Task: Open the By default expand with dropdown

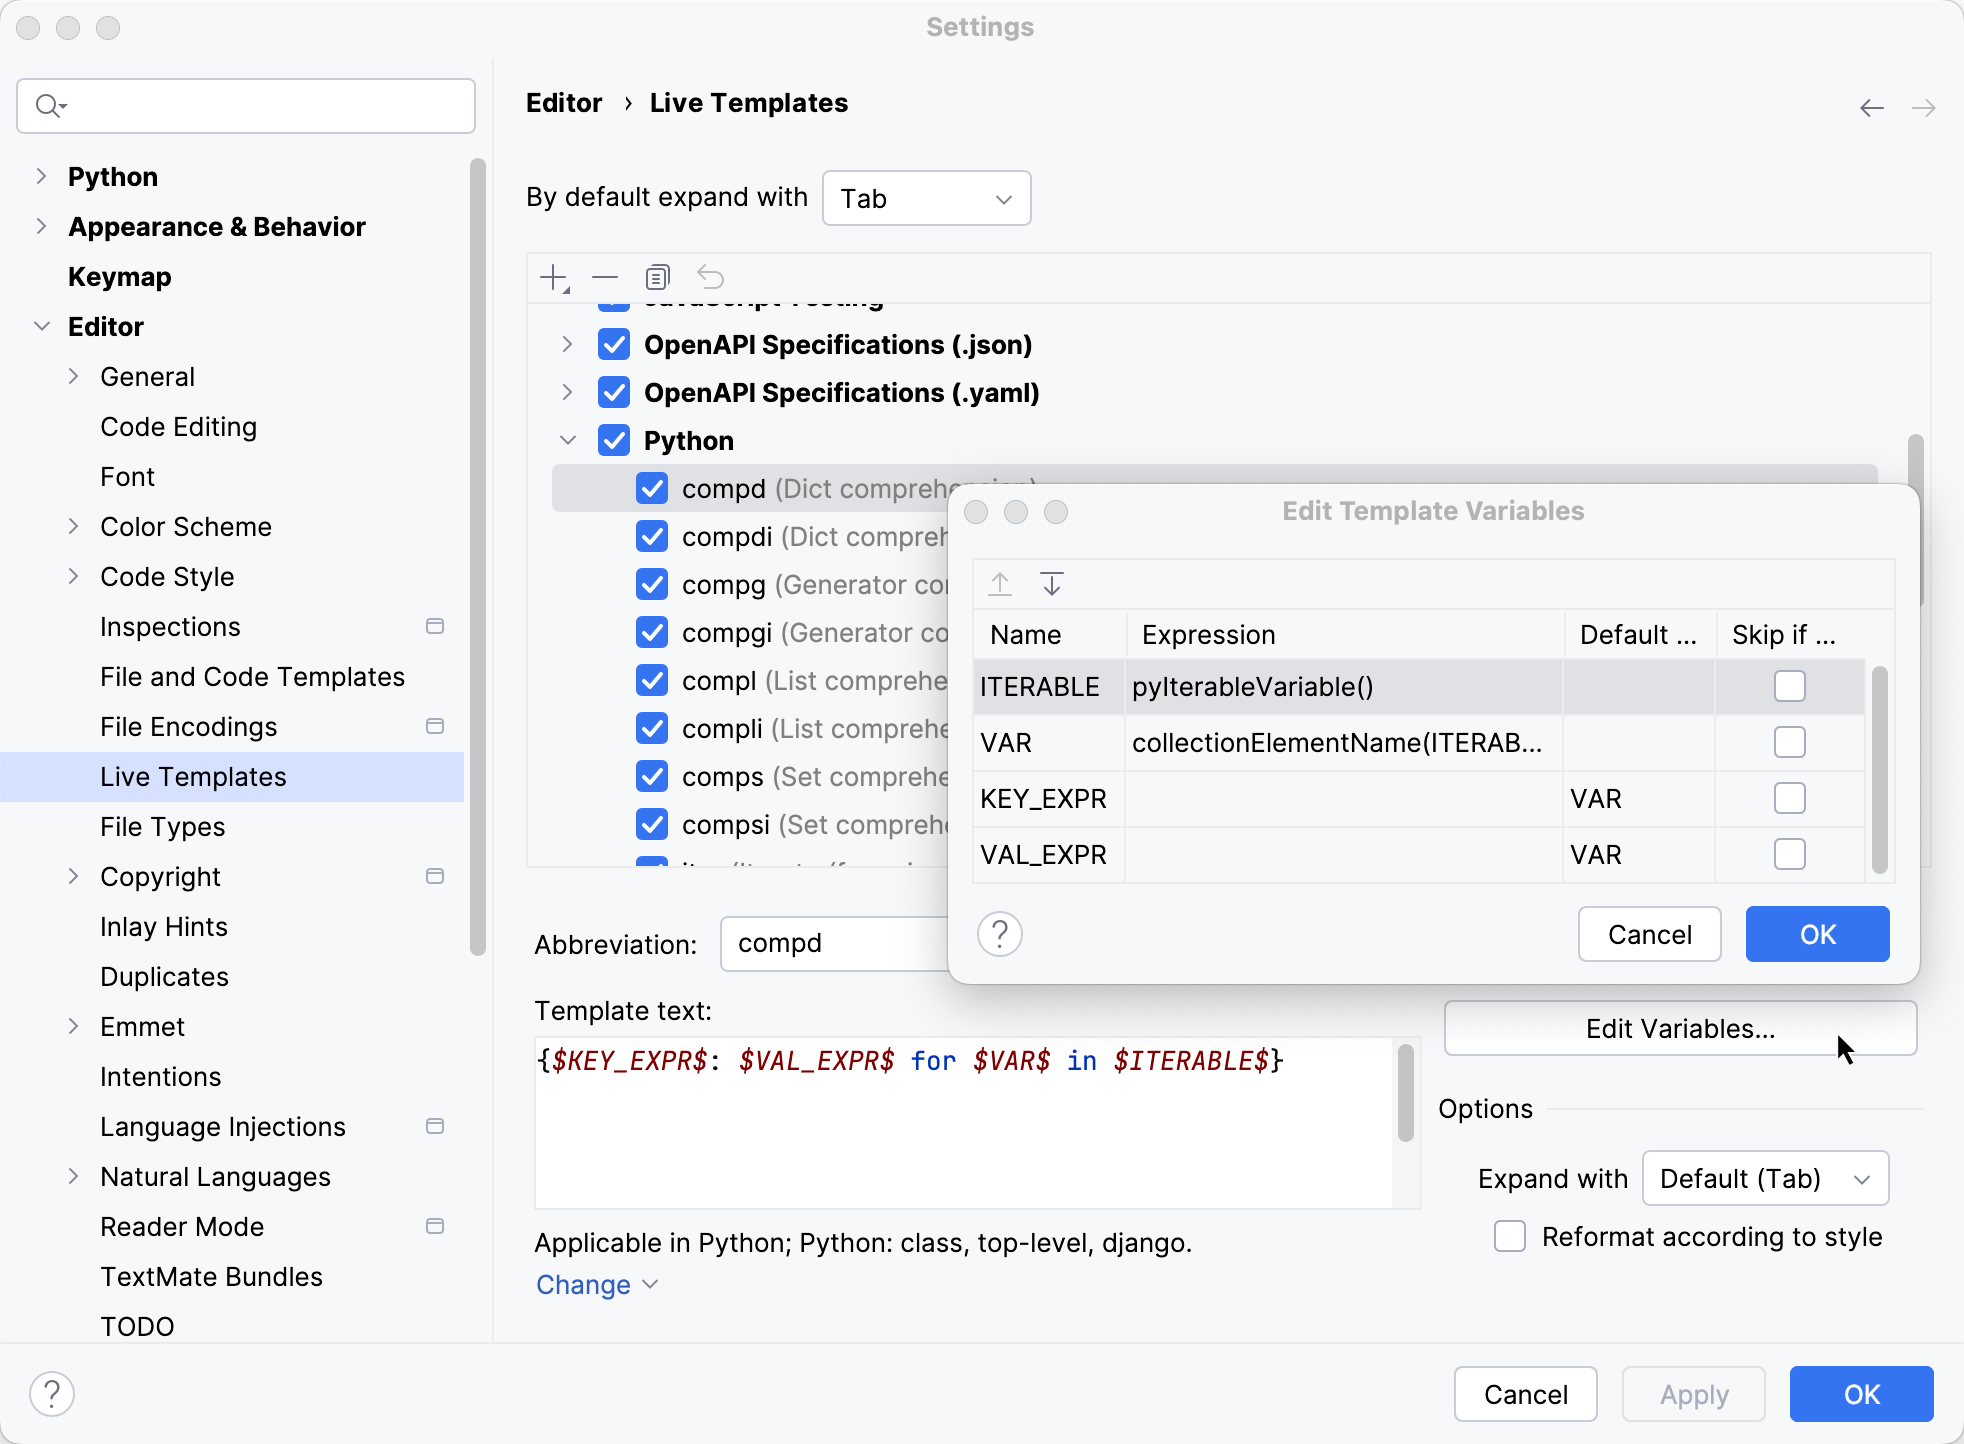Action: 925,198
